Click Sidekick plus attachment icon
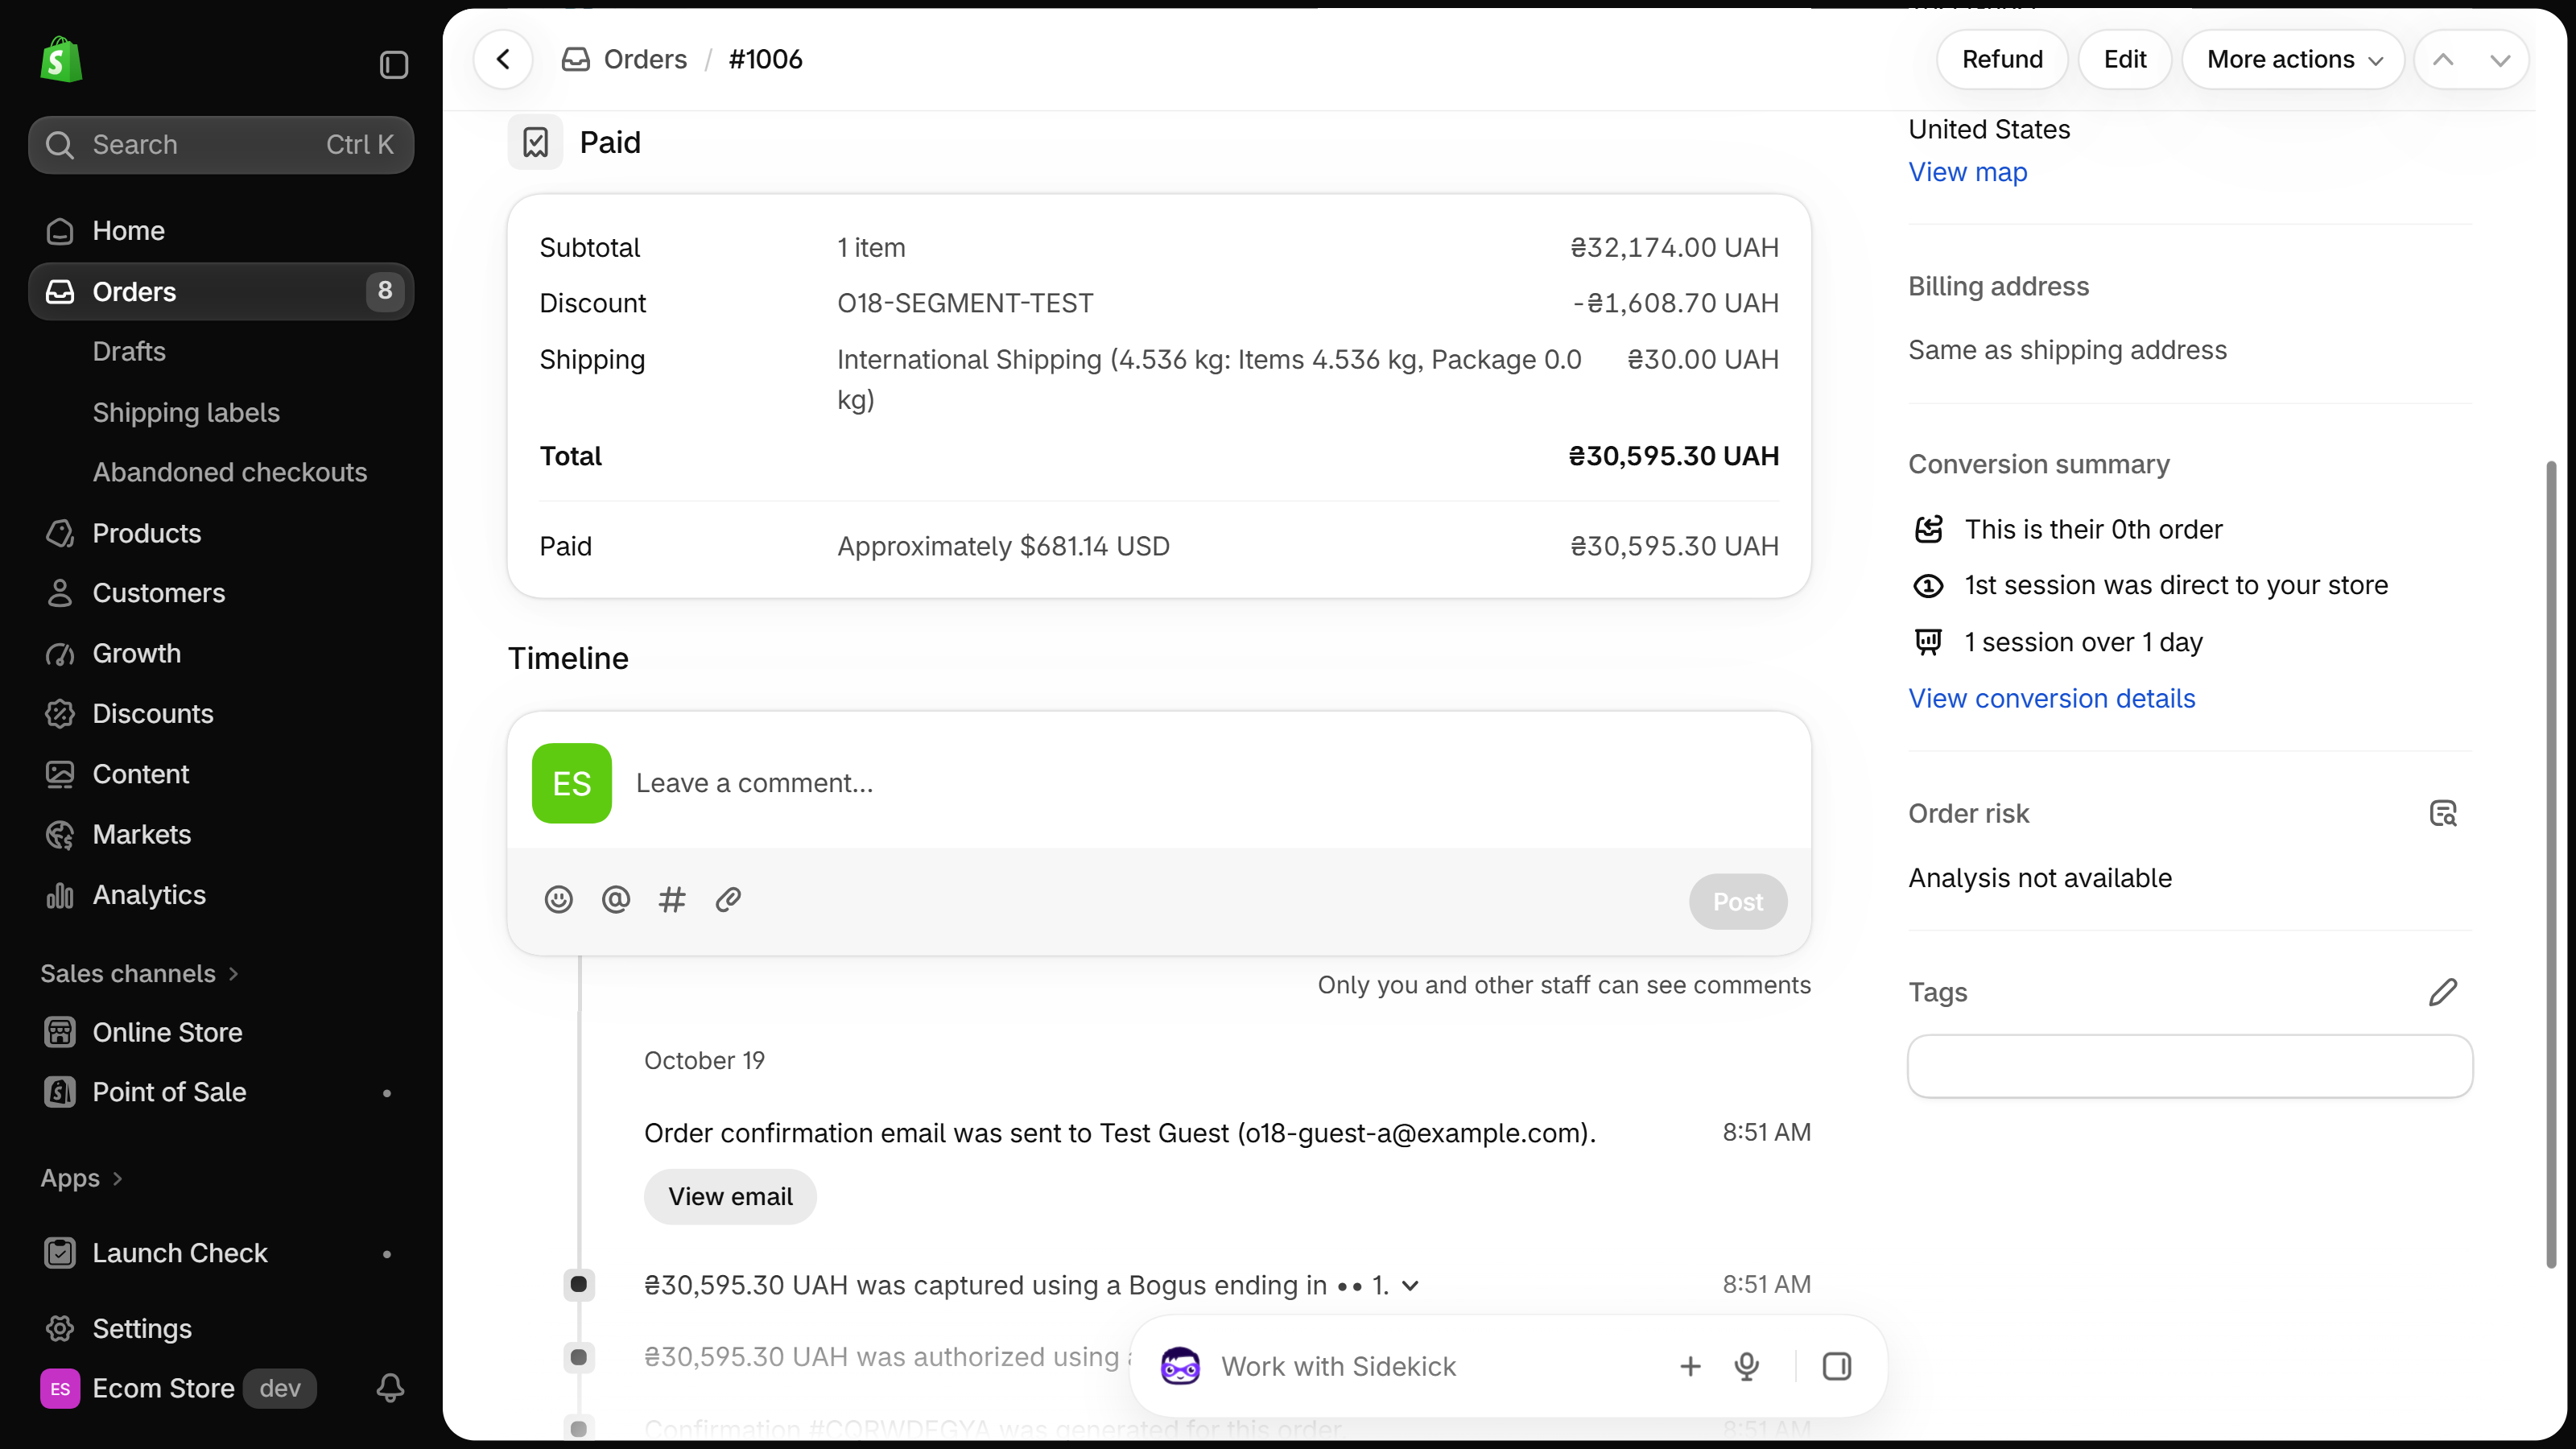 point(1690,1366)
